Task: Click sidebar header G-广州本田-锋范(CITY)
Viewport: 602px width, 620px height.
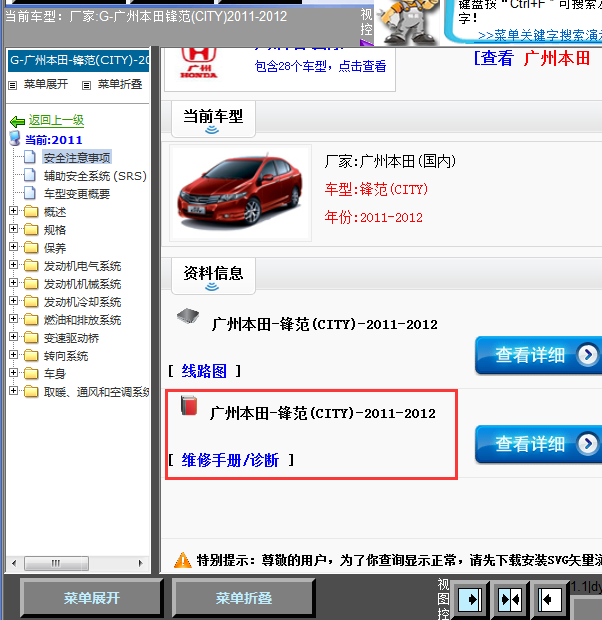Action: click(78, 60)
